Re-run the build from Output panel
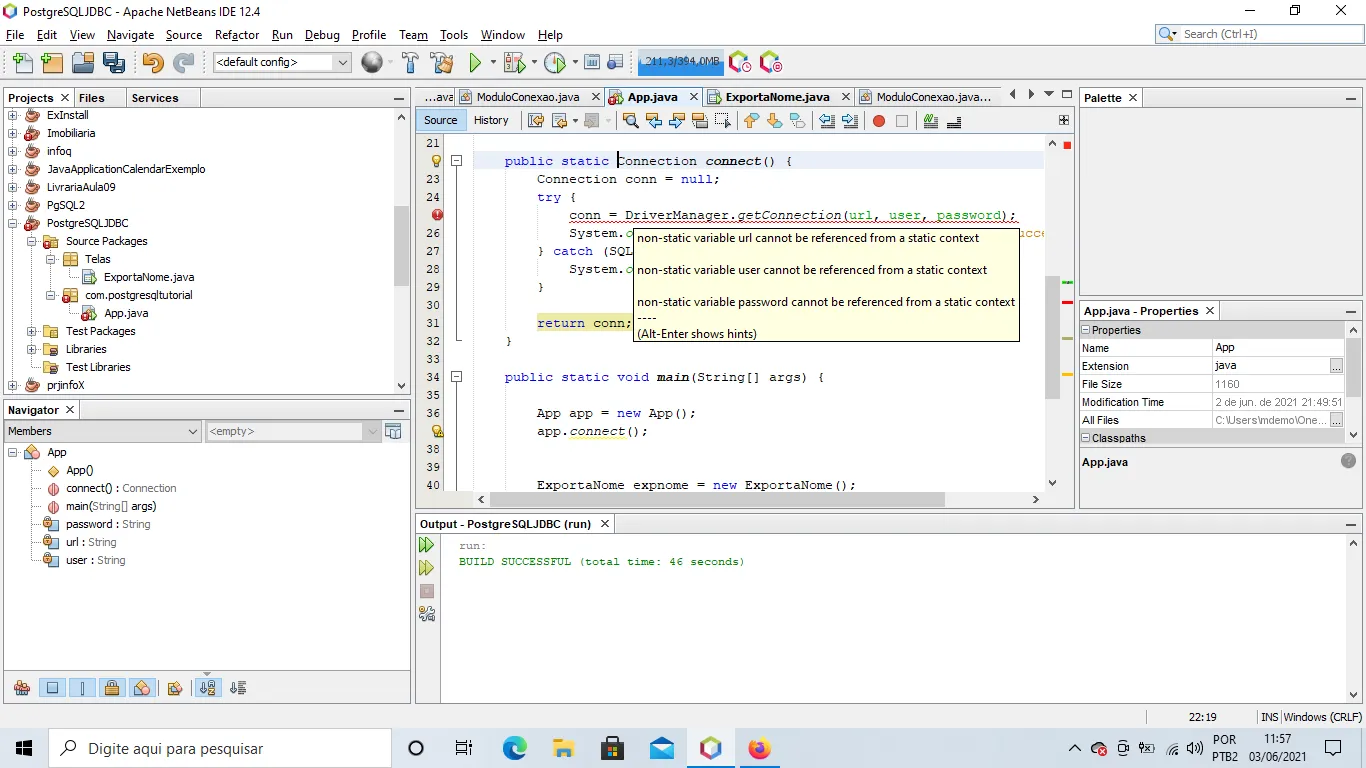 pos(427,545)
